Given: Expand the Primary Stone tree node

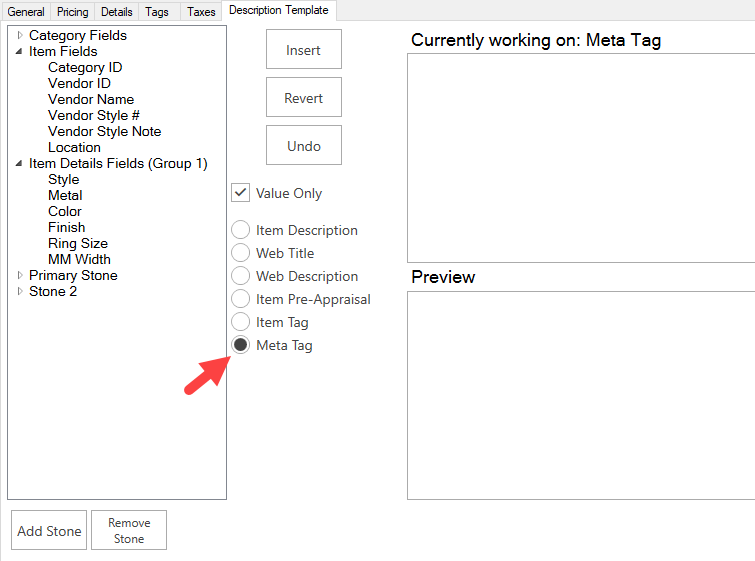Looking at the screenshot, I should [20, 275].
